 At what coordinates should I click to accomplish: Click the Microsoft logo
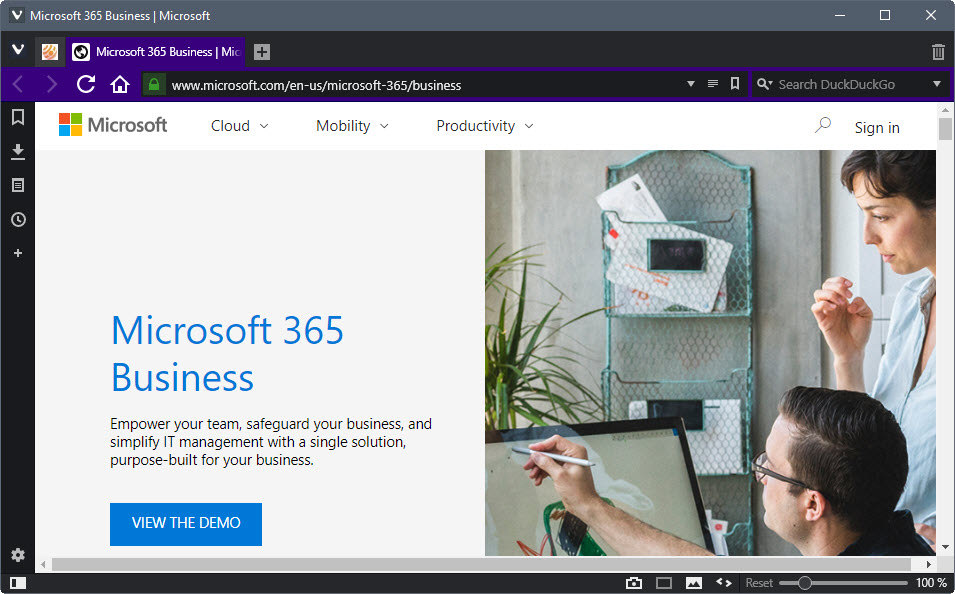[x=113, y=125]
